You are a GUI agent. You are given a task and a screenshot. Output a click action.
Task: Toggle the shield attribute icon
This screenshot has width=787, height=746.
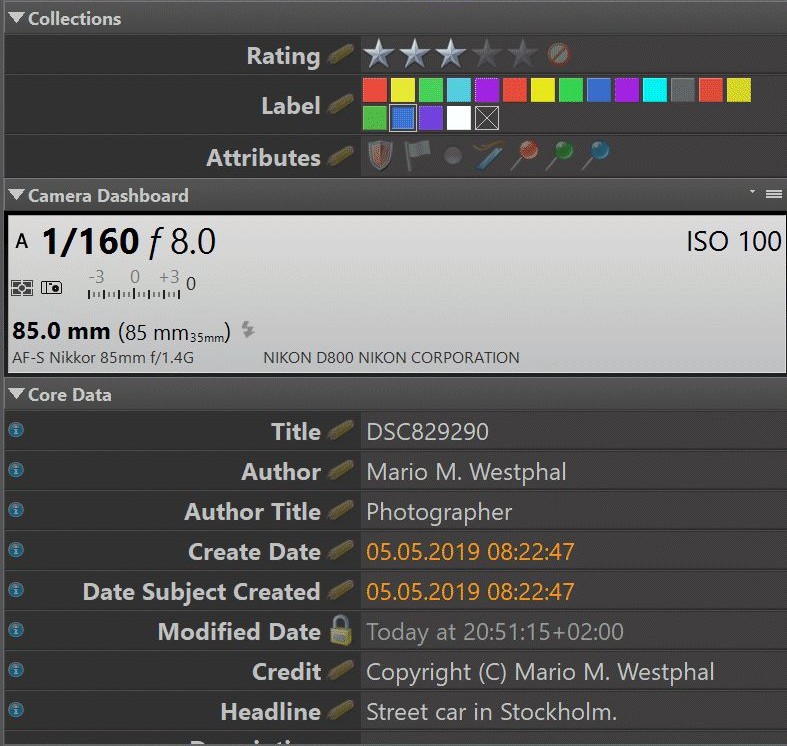(380, 155)
